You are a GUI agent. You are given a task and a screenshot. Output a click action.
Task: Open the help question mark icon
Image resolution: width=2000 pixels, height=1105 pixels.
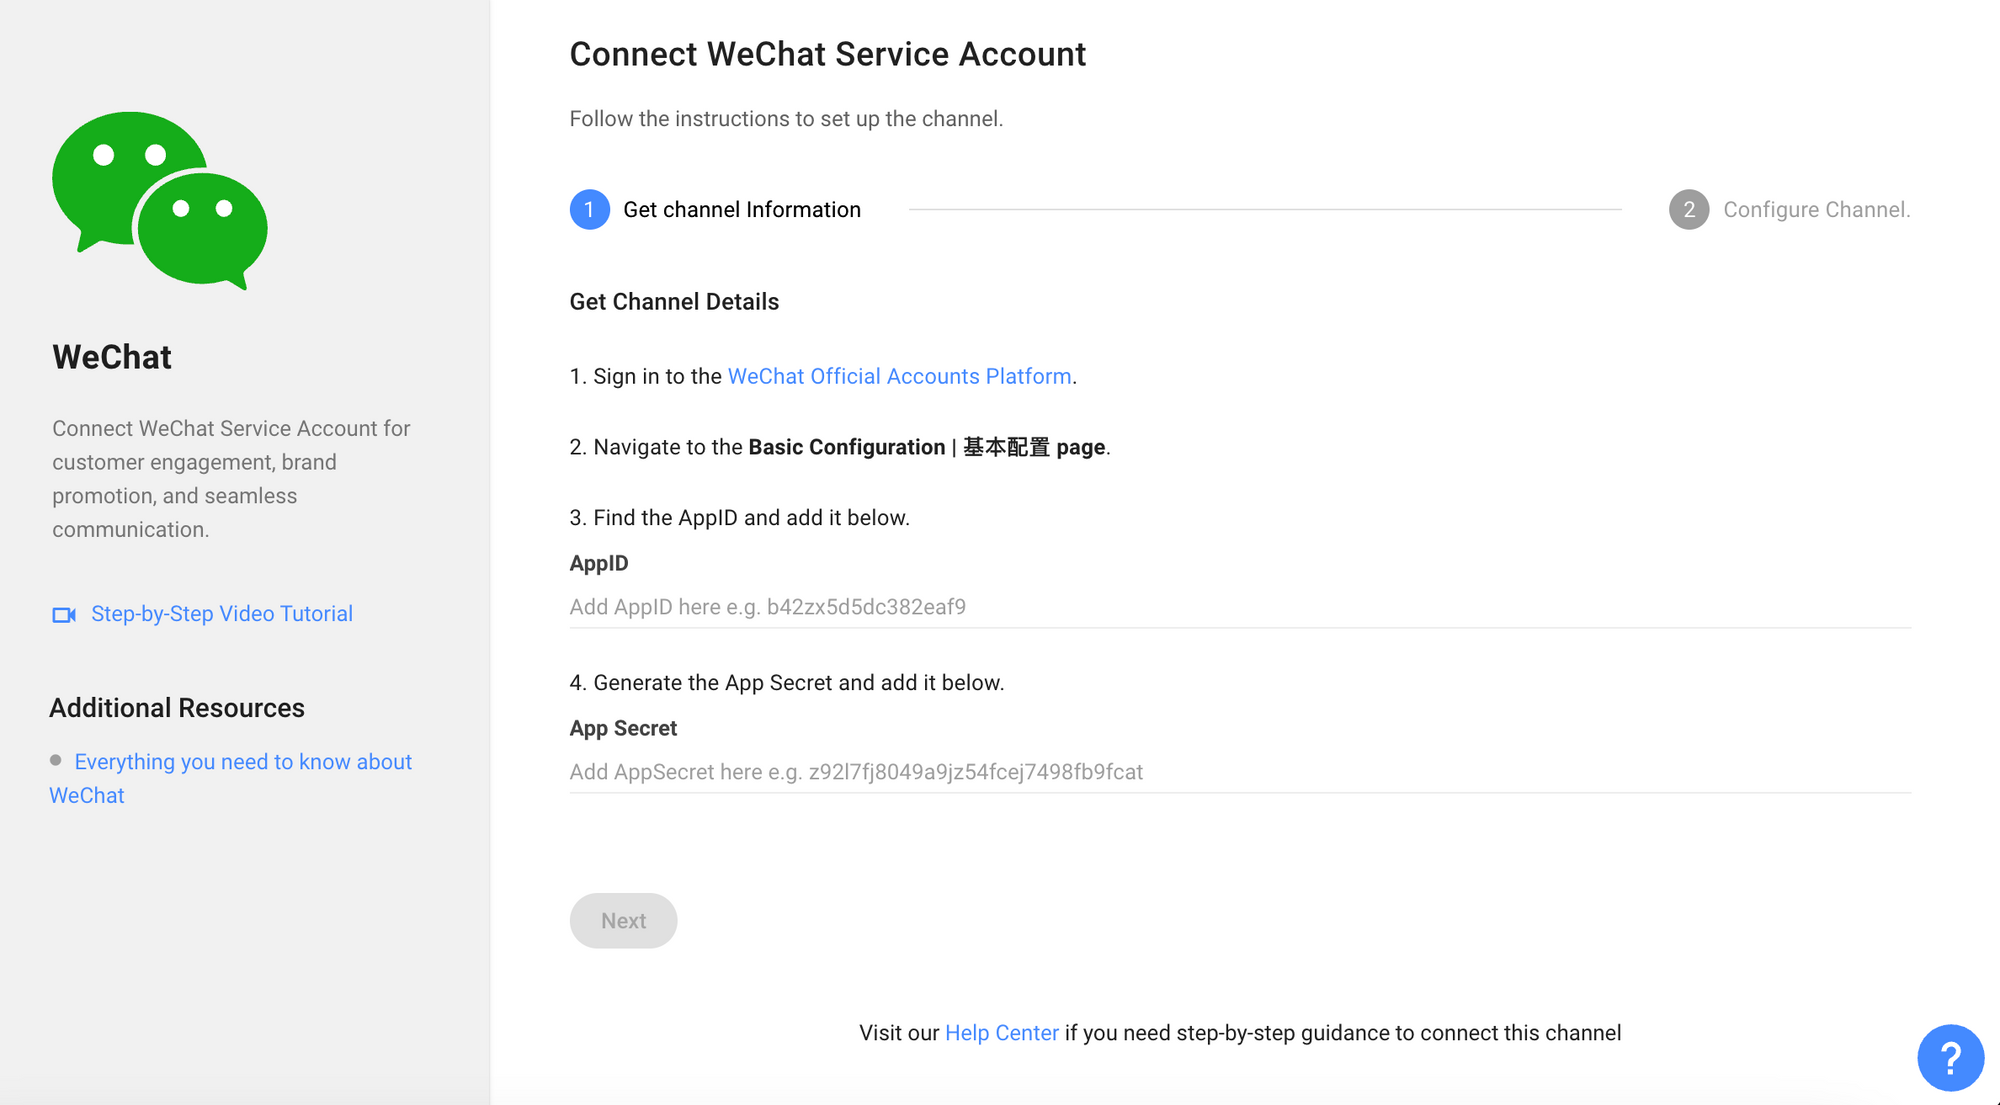[1950, 1057]
